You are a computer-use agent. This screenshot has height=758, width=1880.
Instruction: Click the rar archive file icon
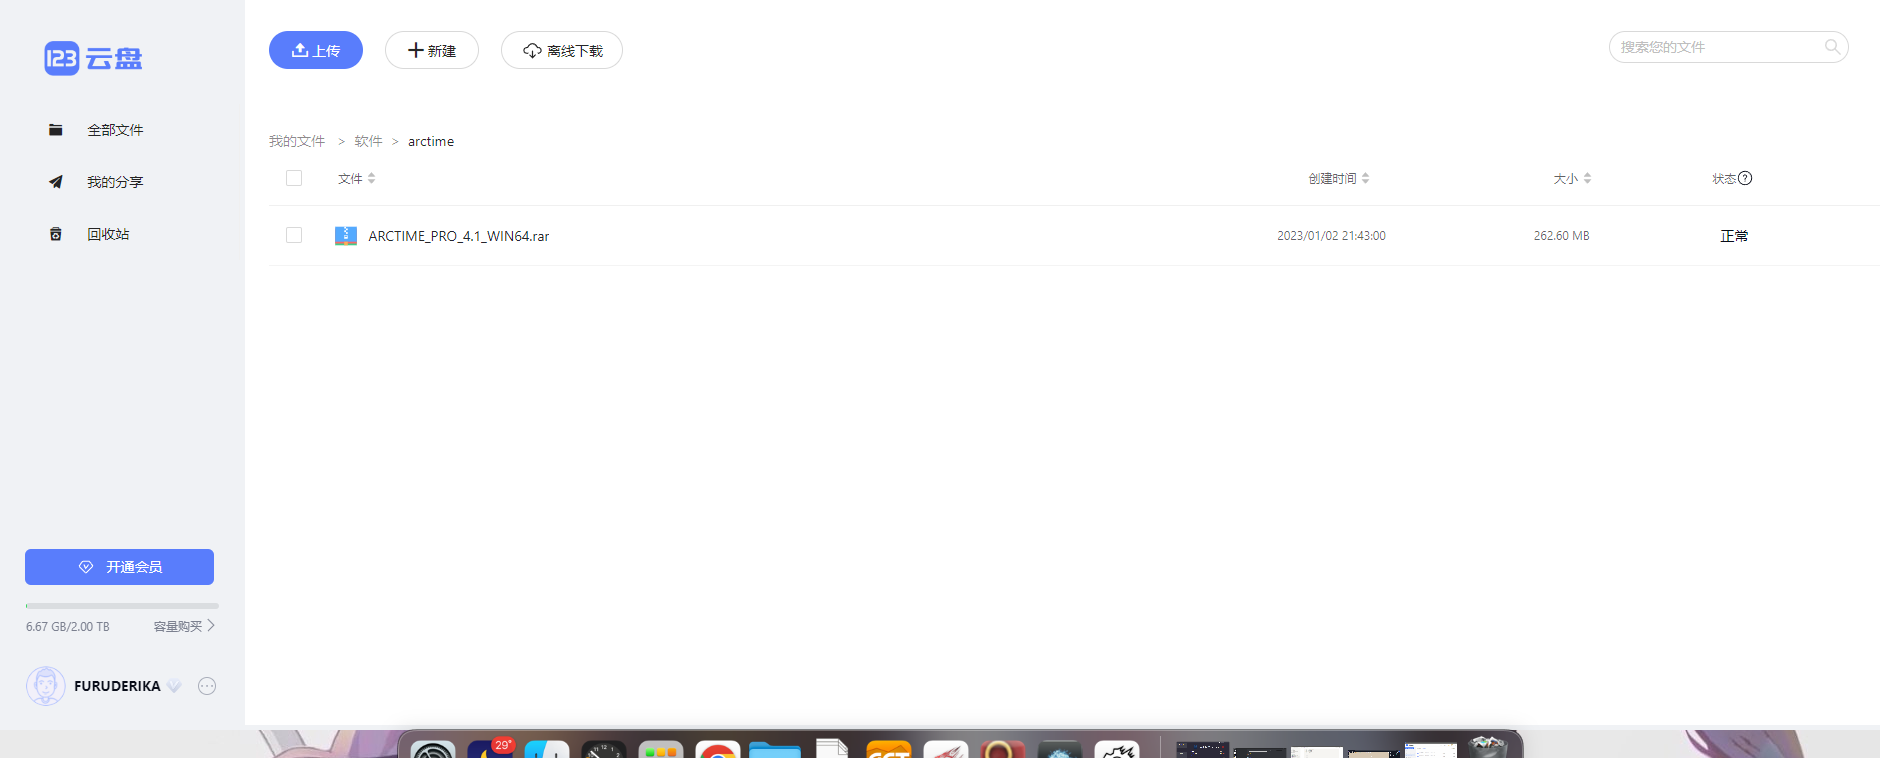(346, 236)
